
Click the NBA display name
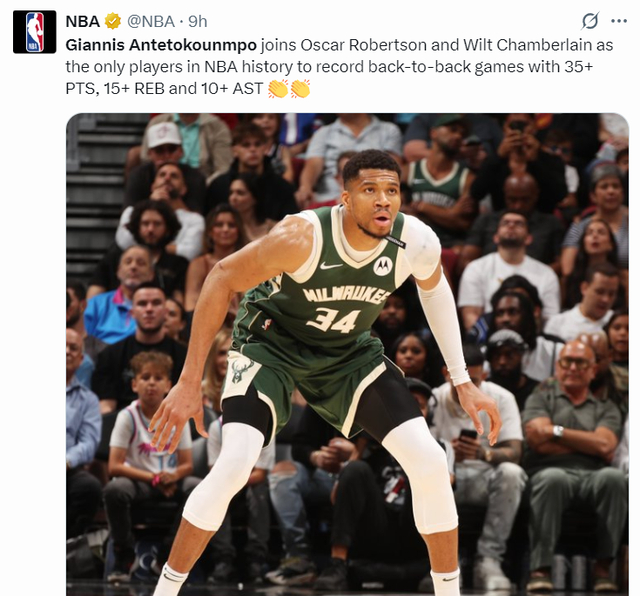click(x=83, y=21)
